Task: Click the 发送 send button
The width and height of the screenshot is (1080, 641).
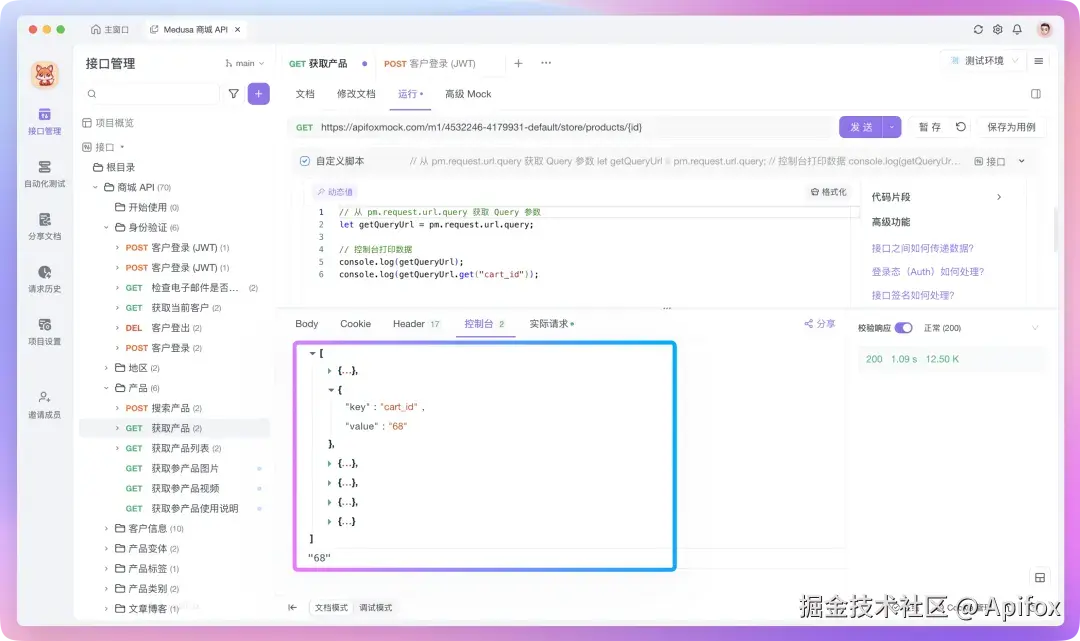Action: (x=862, y=127)
